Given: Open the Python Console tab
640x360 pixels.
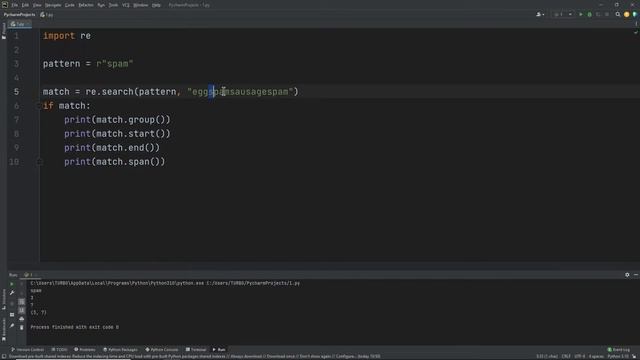Looking at the screenshot, I should (162, 350).
